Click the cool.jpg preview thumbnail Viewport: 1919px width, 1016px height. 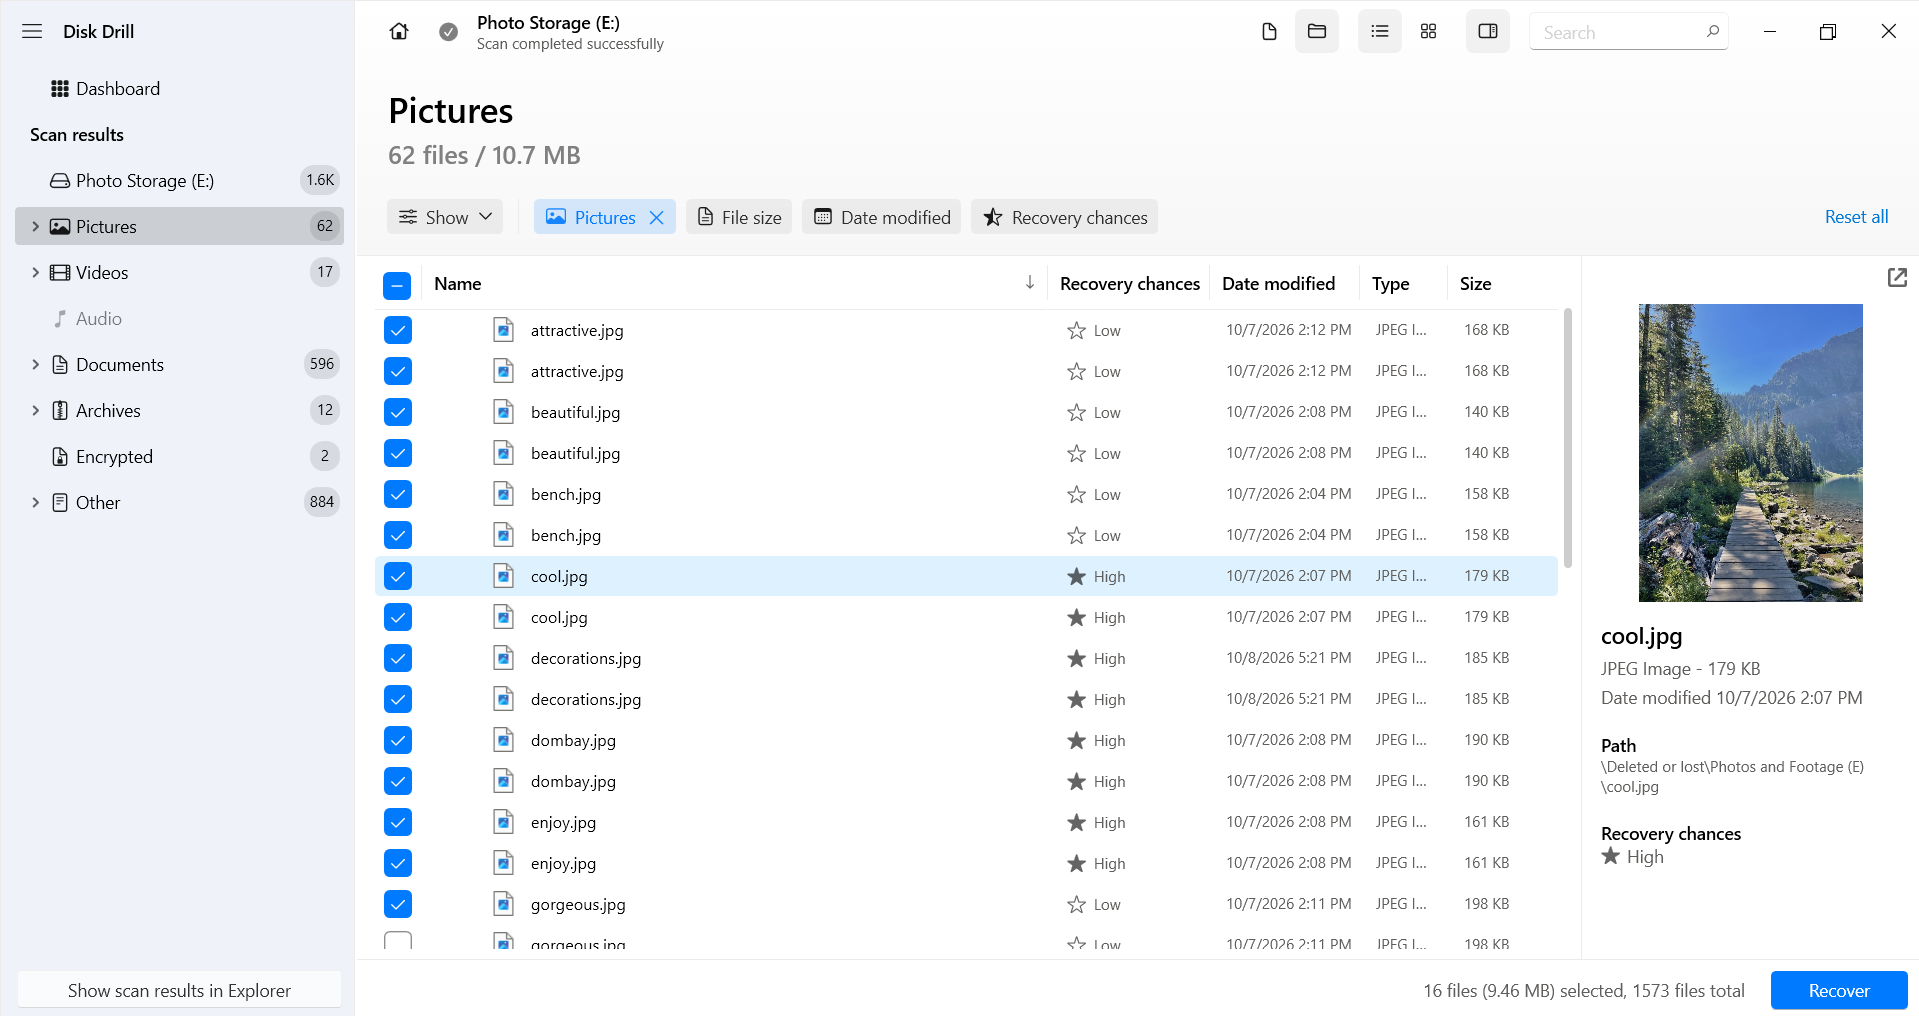point(1750,452)
